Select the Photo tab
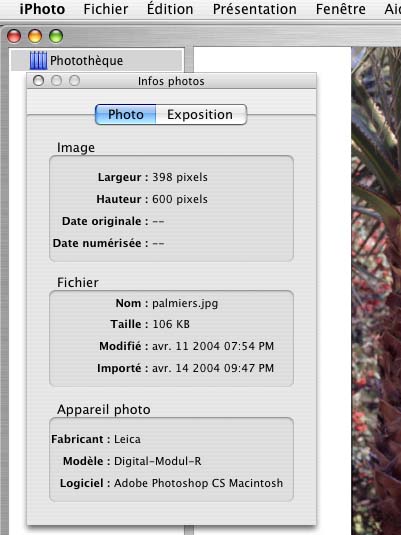The width and height of the screenshot is (401, 535). tap(126, 115)
